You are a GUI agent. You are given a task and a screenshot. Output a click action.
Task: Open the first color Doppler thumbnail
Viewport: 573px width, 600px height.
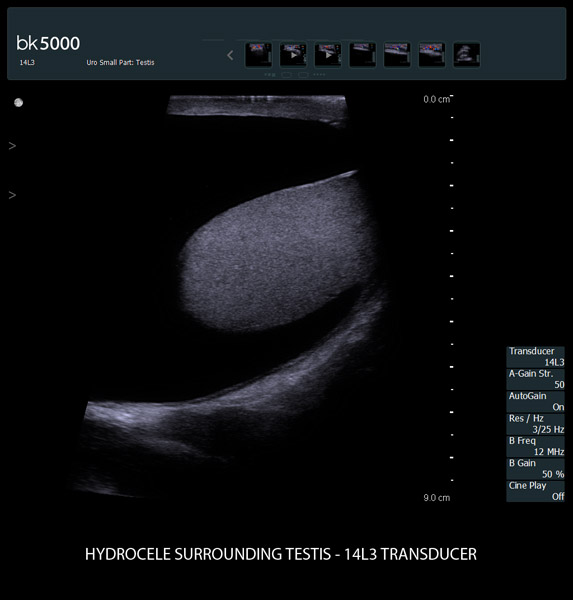coord(258,55)
